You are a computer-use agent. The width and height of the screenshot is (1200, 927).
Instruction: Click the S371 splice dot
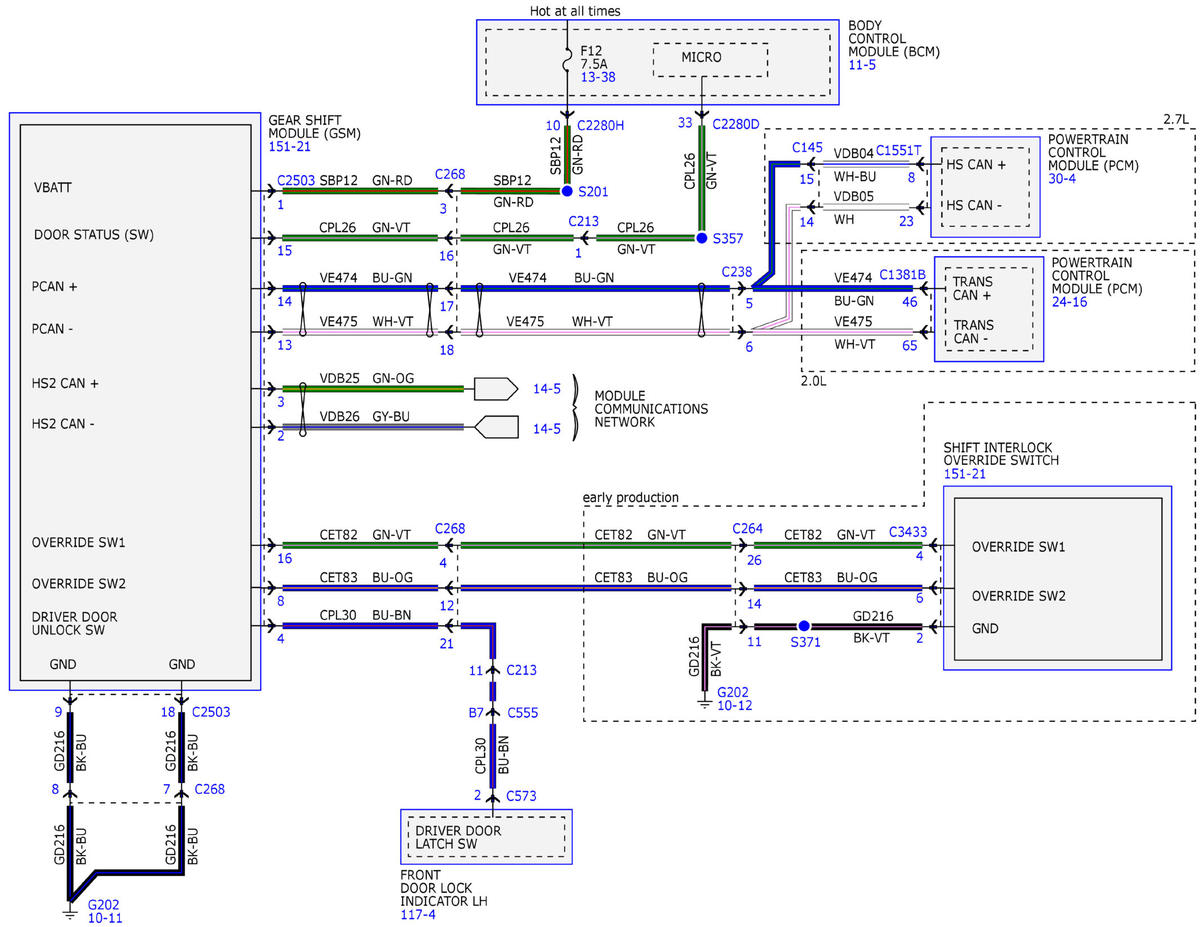(803, 626)
